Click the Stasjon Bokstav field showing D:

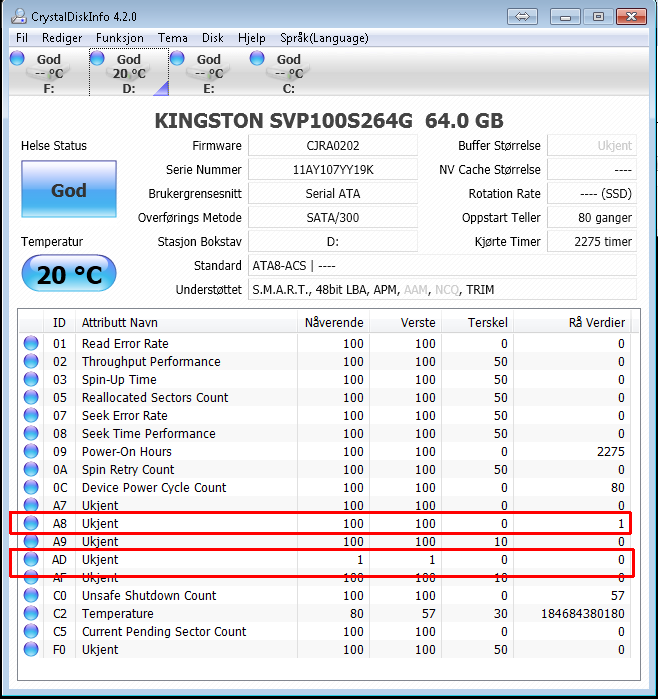click(333, 242)
